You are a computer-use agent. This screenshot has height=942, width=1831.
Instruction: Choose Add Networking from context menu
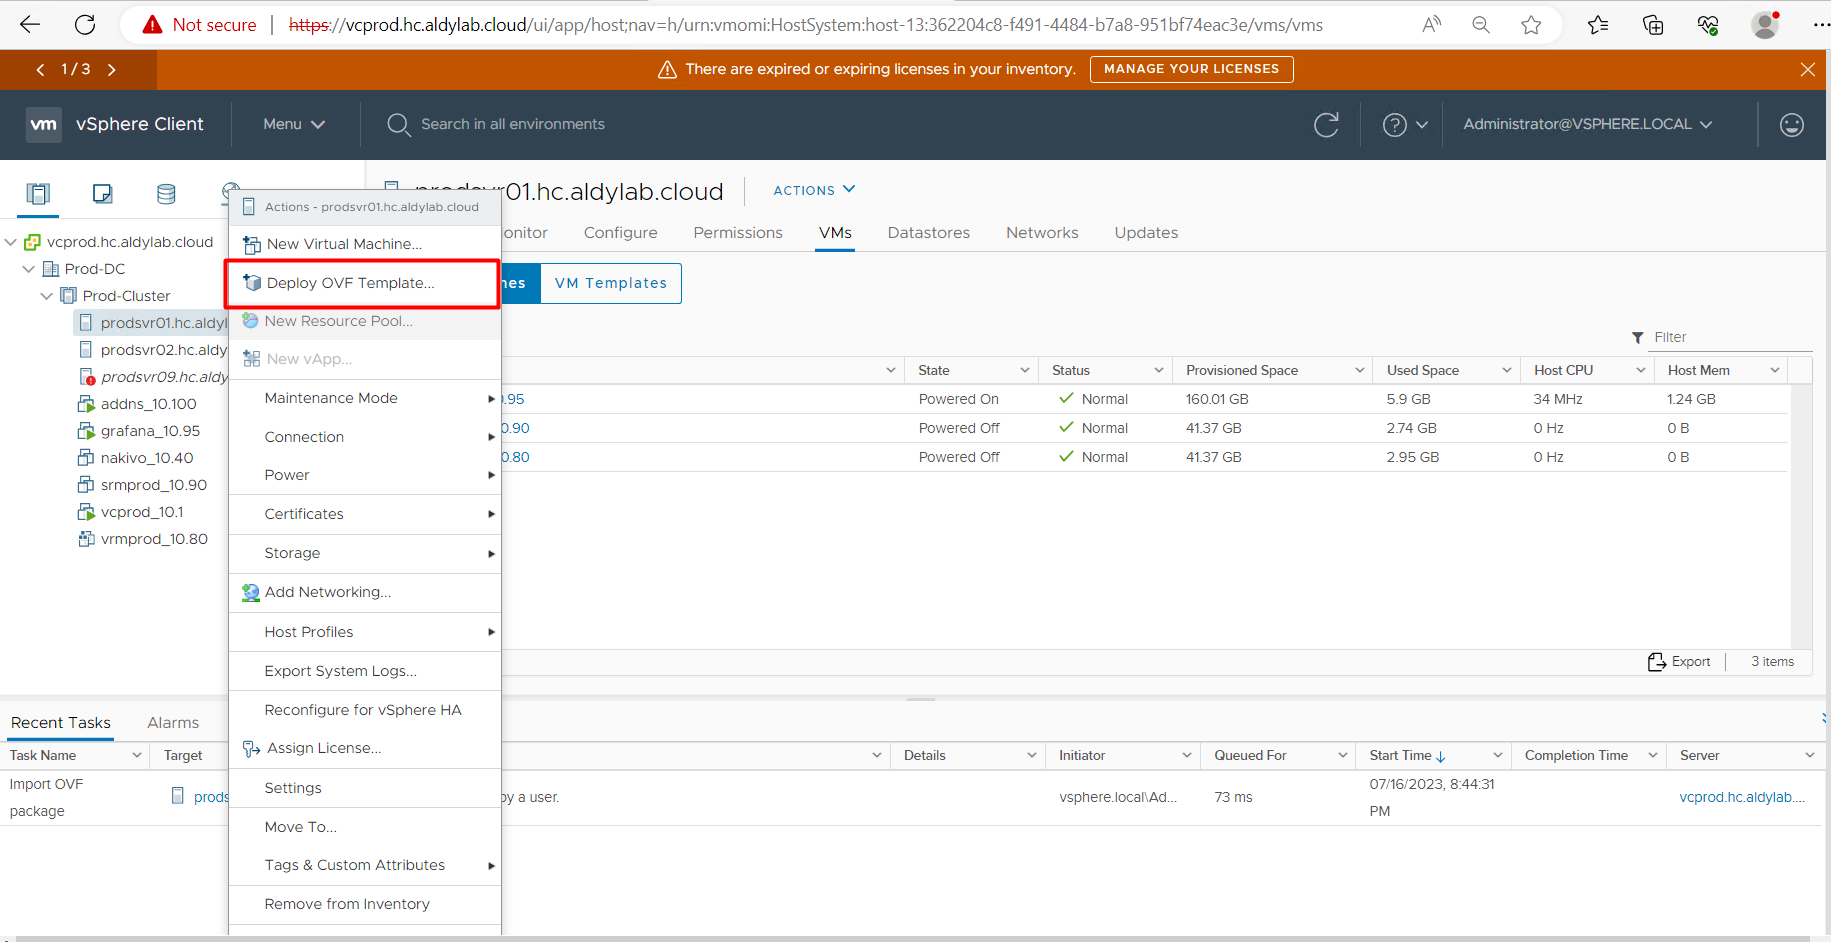[x=327, y=592]
